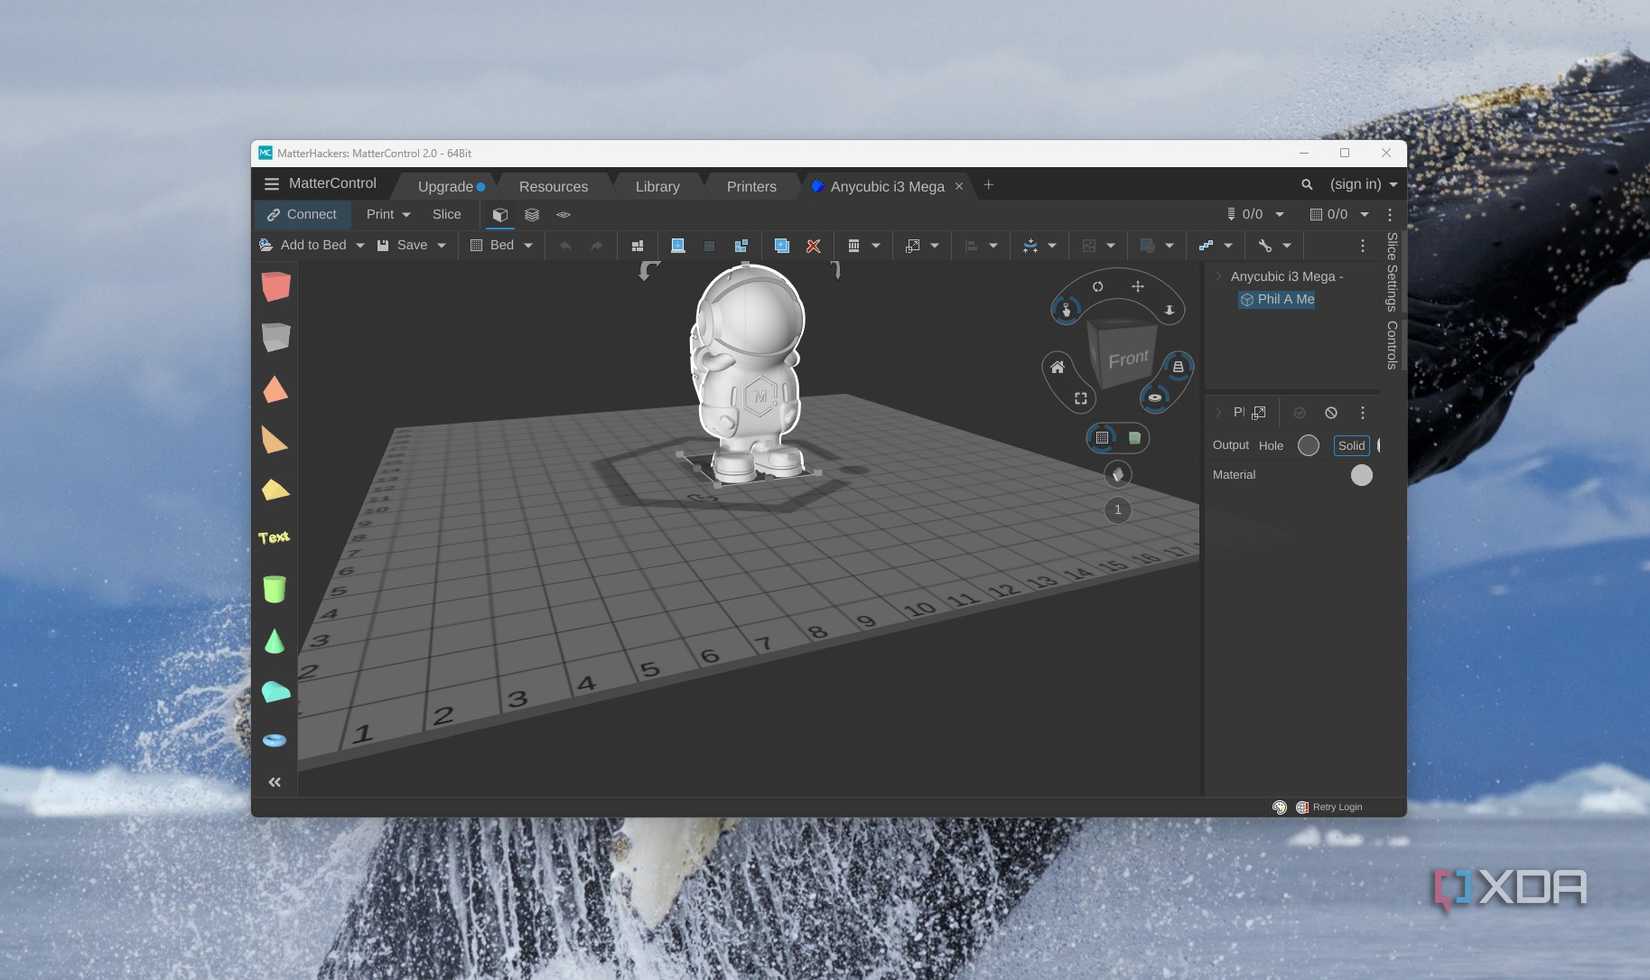This screenshot has height=980, width=1650.
Task: Select the cone primitive shape
Action: pyautogui.click(x=275, y=641)
